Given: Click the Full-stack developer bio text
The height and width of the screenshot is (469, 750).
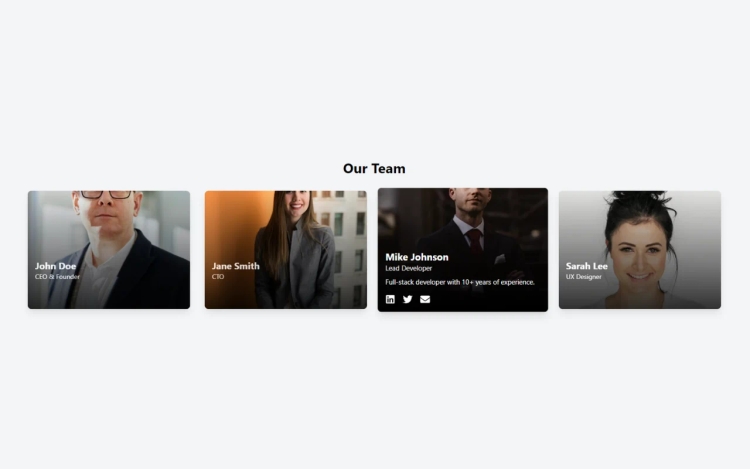Looking at the screenshot, I should (460, 283).
